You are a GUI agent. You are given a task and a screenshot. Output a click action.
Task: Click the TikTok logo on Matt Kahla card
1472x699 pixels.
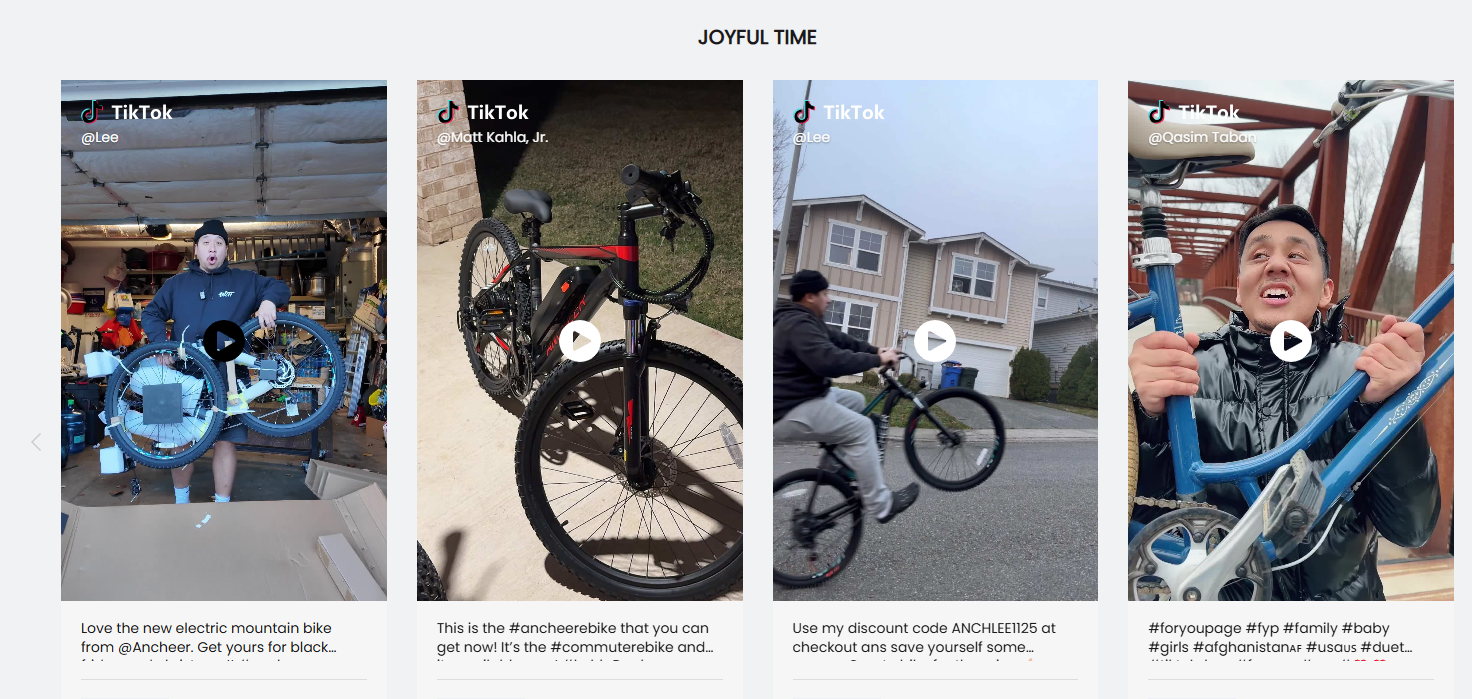click(x=483, y=112)
